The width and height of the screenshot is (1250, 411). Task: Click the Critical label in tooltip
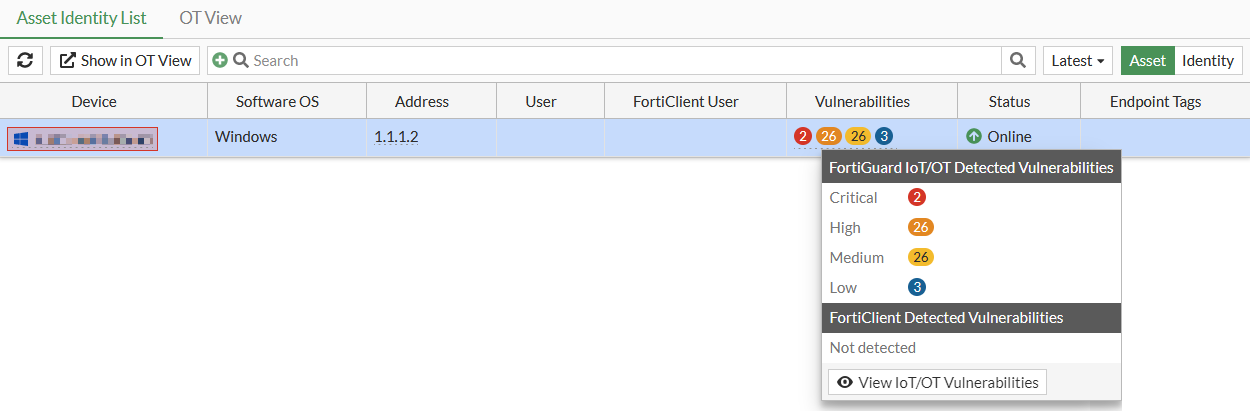point(853,197)
